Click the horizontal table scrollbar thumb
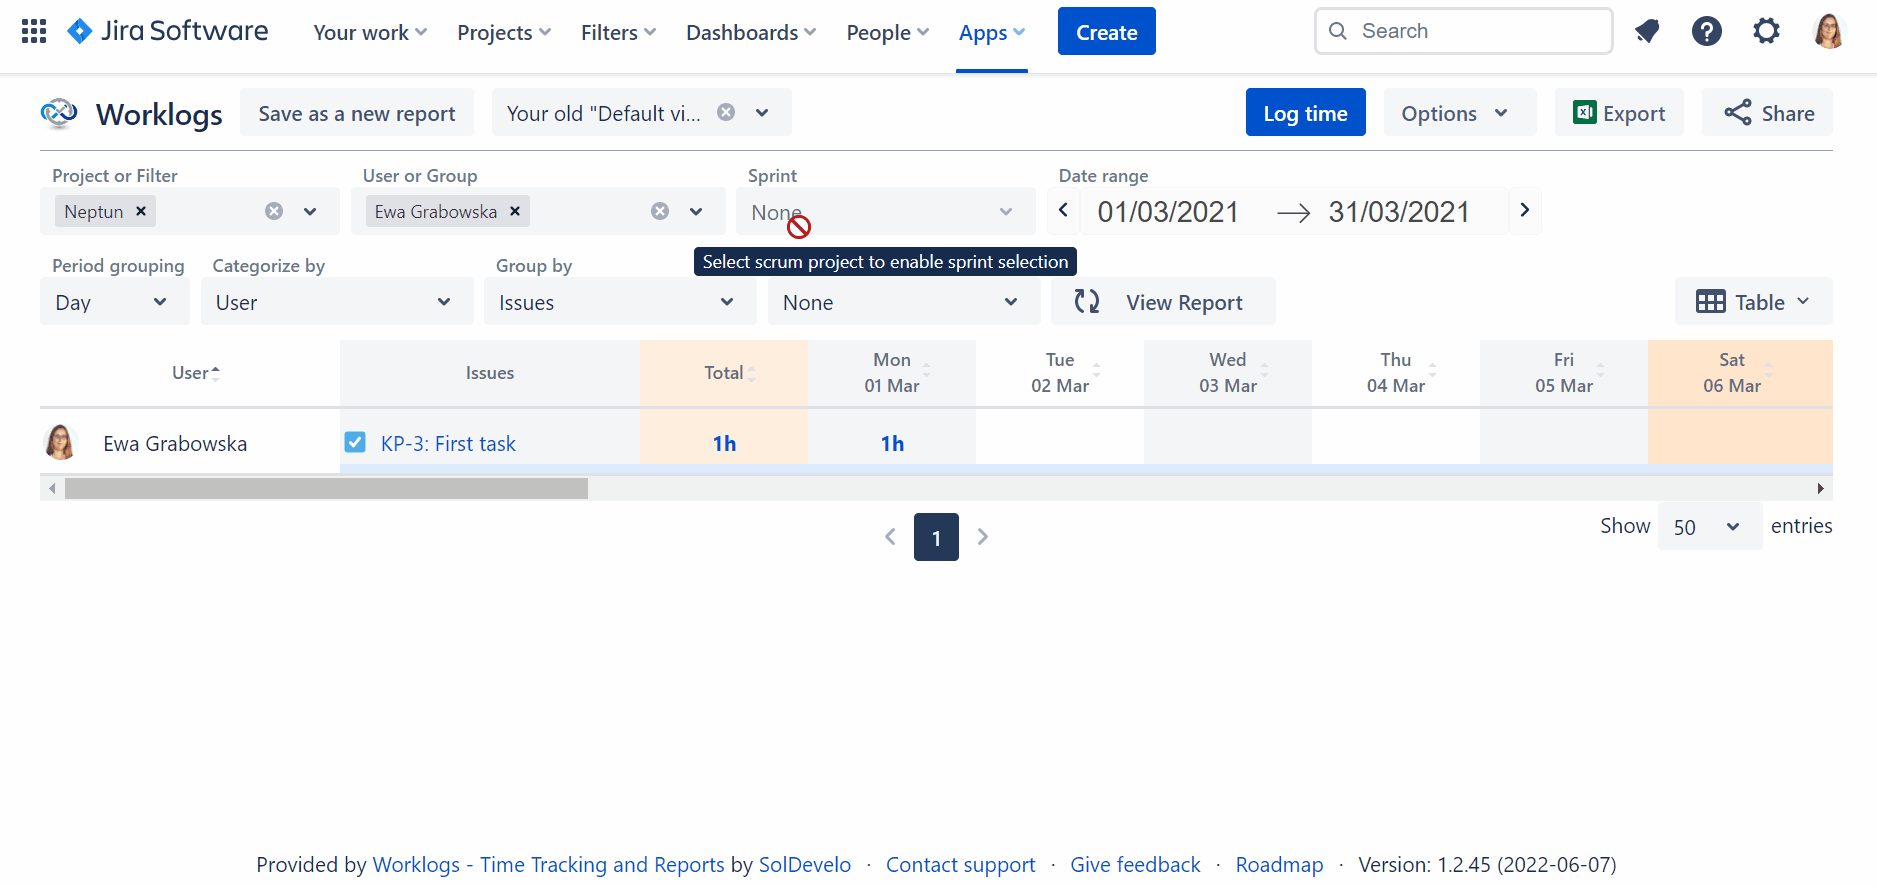This screenshot has width=1877, height=886. [x=326, y=488]
